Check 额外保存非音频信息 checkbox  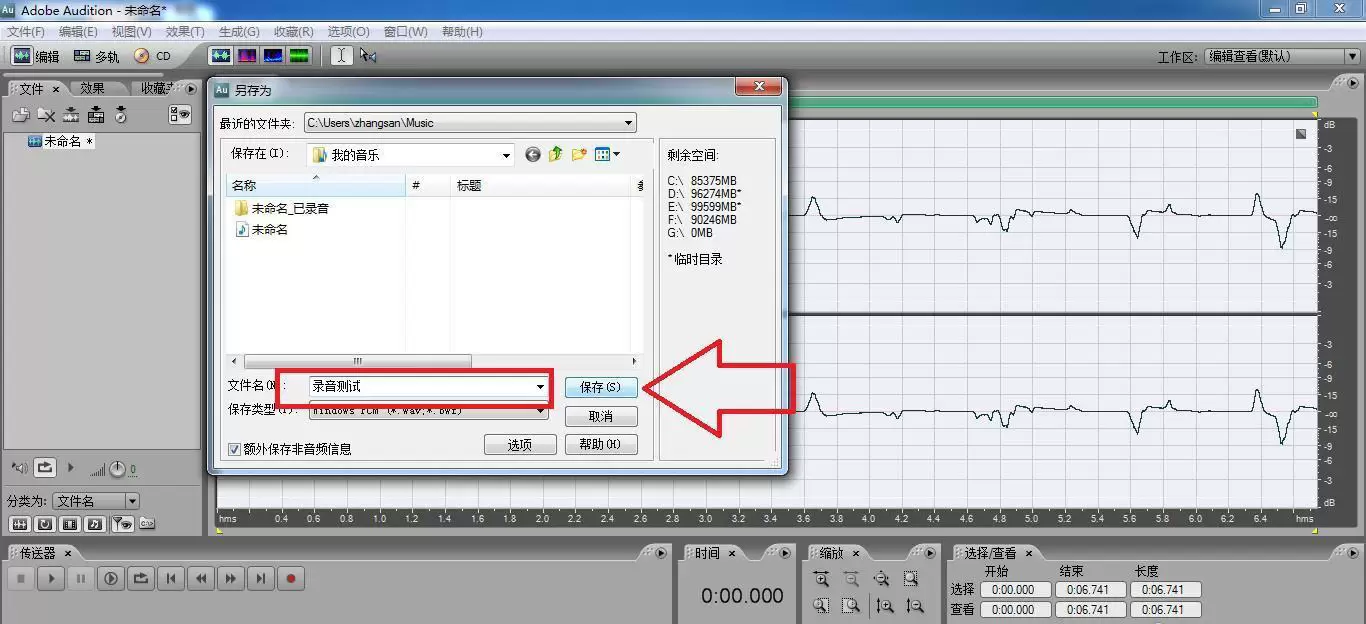click(235, 449)
